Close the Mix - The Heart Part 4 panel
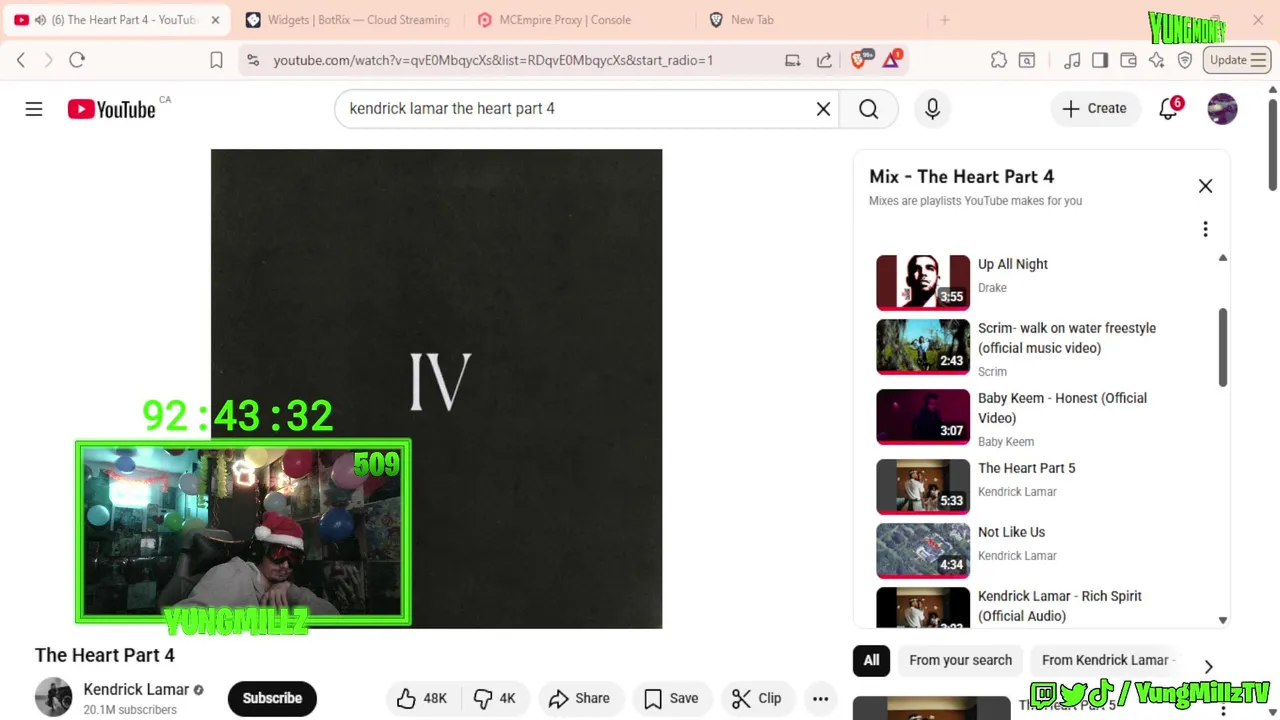Viewport: 1280px width, 720px height. [1205, 186]
